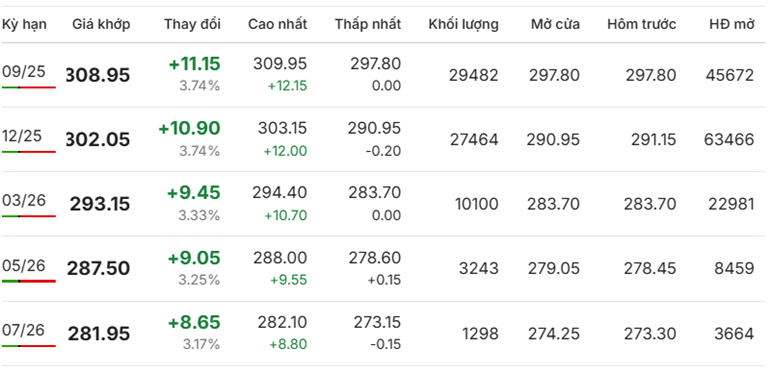The height and width of the screenshot is (372, 770).
Task: Click the Mở cửa column header
Action: [x=555, y=24]
